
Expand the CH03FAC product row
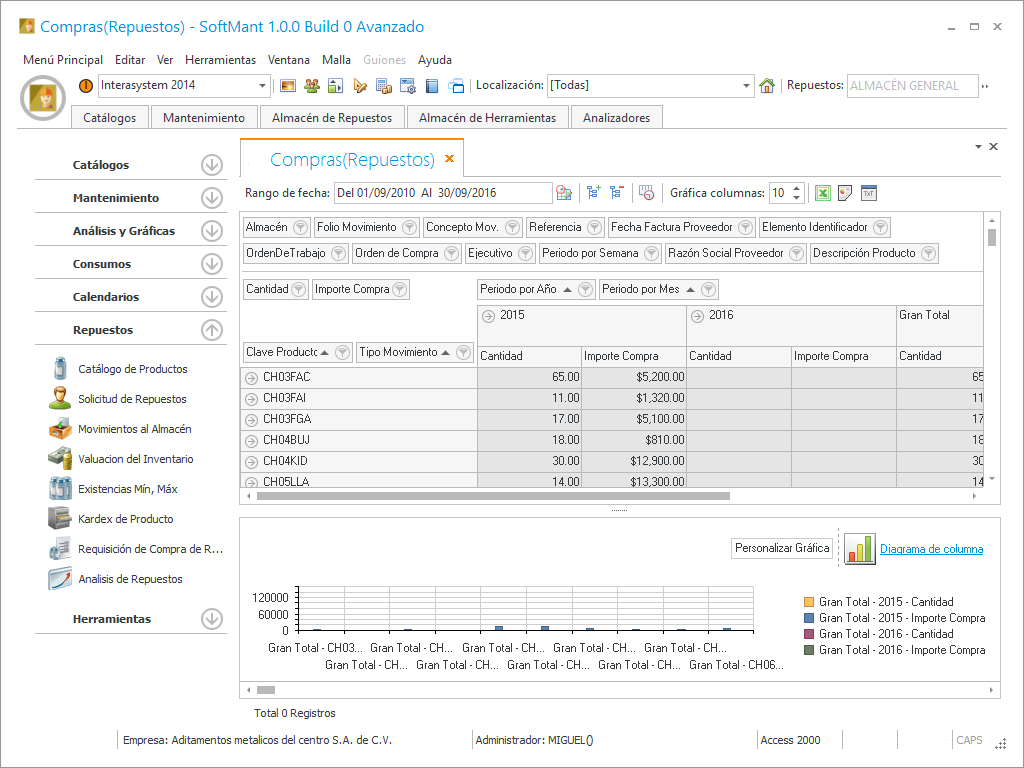pos(251,378)
